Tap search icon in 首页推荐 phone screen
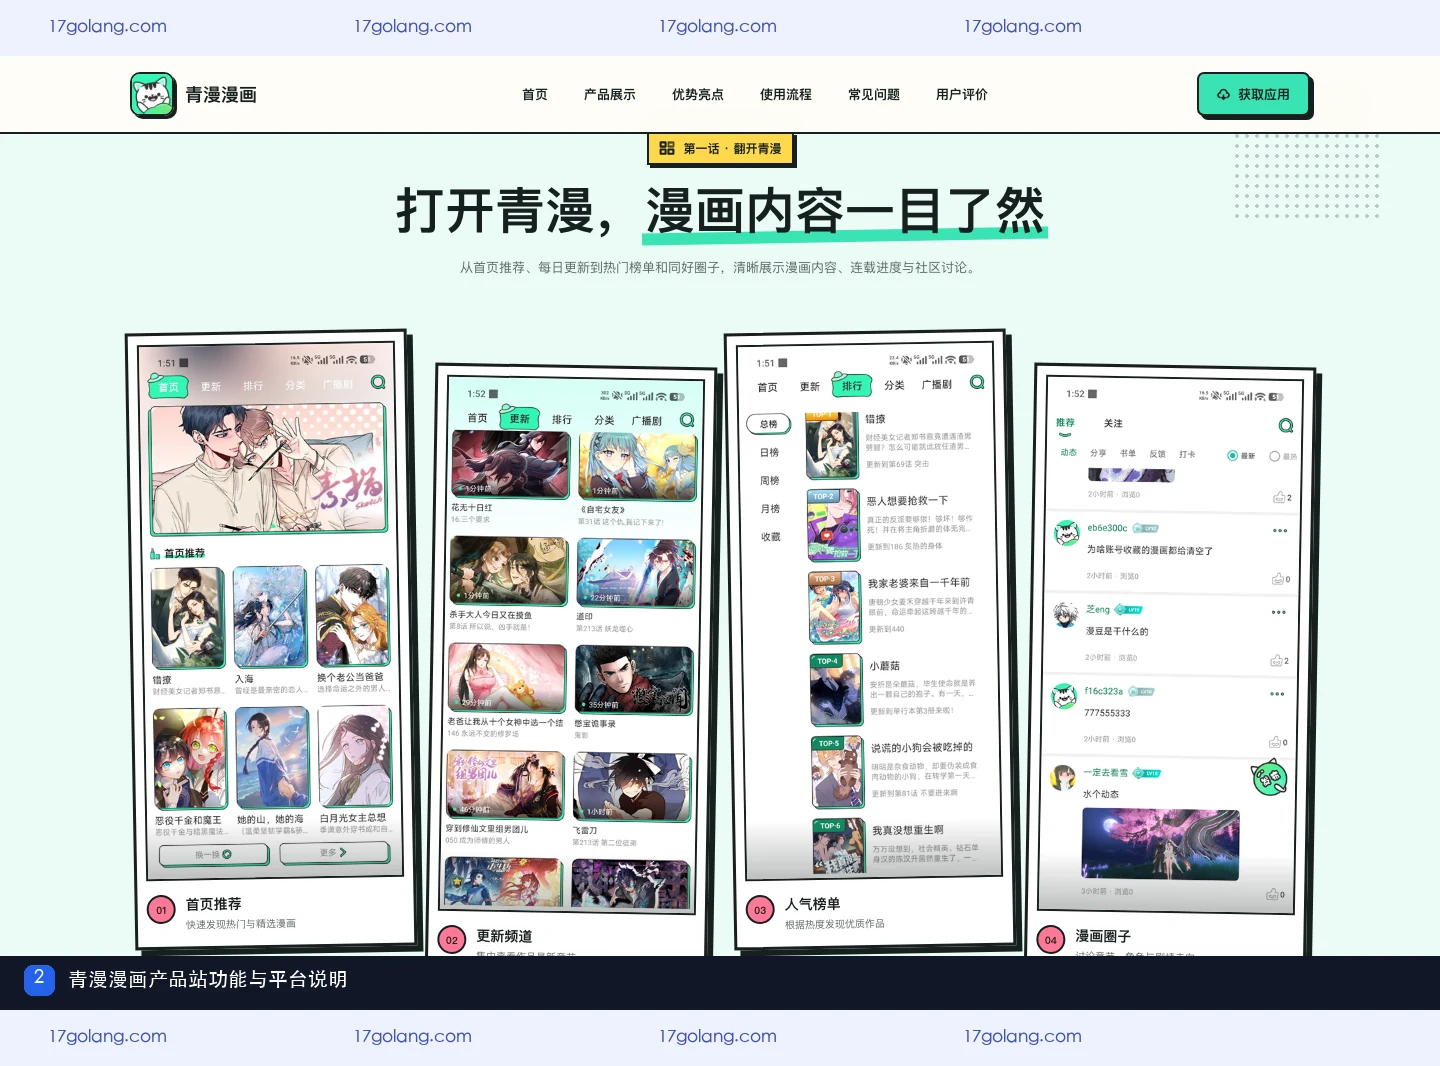Image resolution: width=1440 pixels, height=1066 pixels. [x=378, y=382]
